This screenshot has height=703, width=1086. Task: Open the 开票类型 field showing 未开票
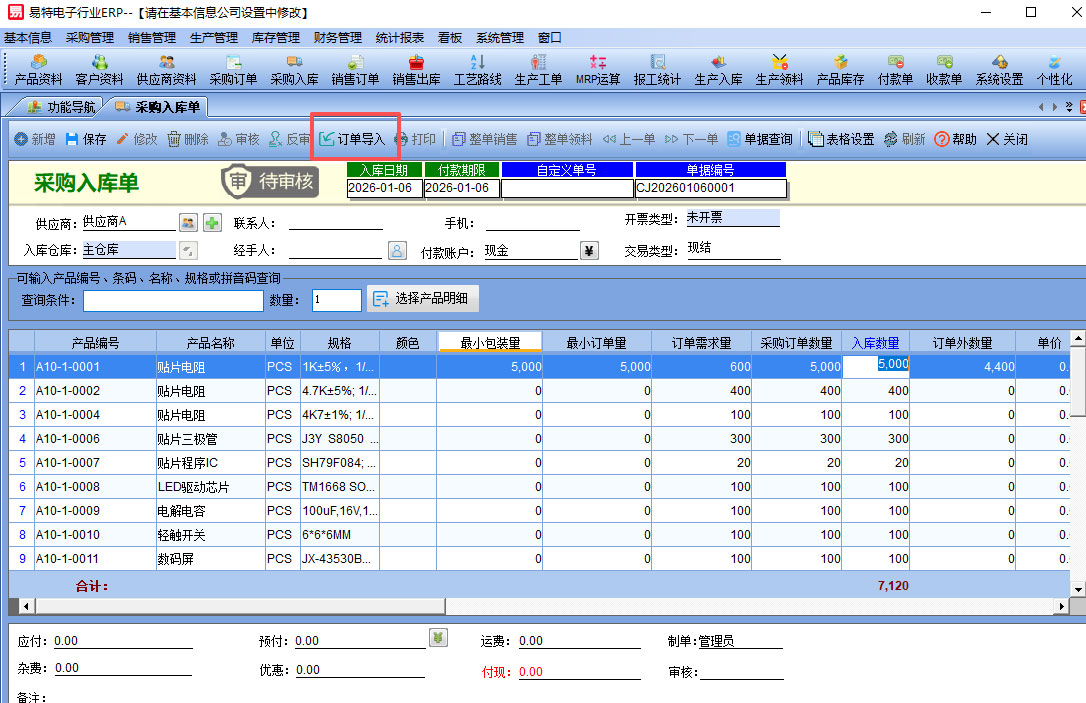point(732,218)
